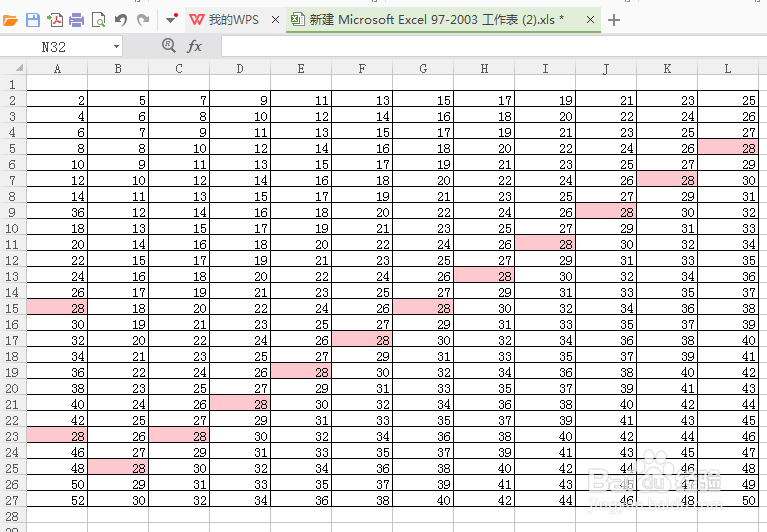
Task: Open the Name Box dropdown arrow
Action: point(116,47)
